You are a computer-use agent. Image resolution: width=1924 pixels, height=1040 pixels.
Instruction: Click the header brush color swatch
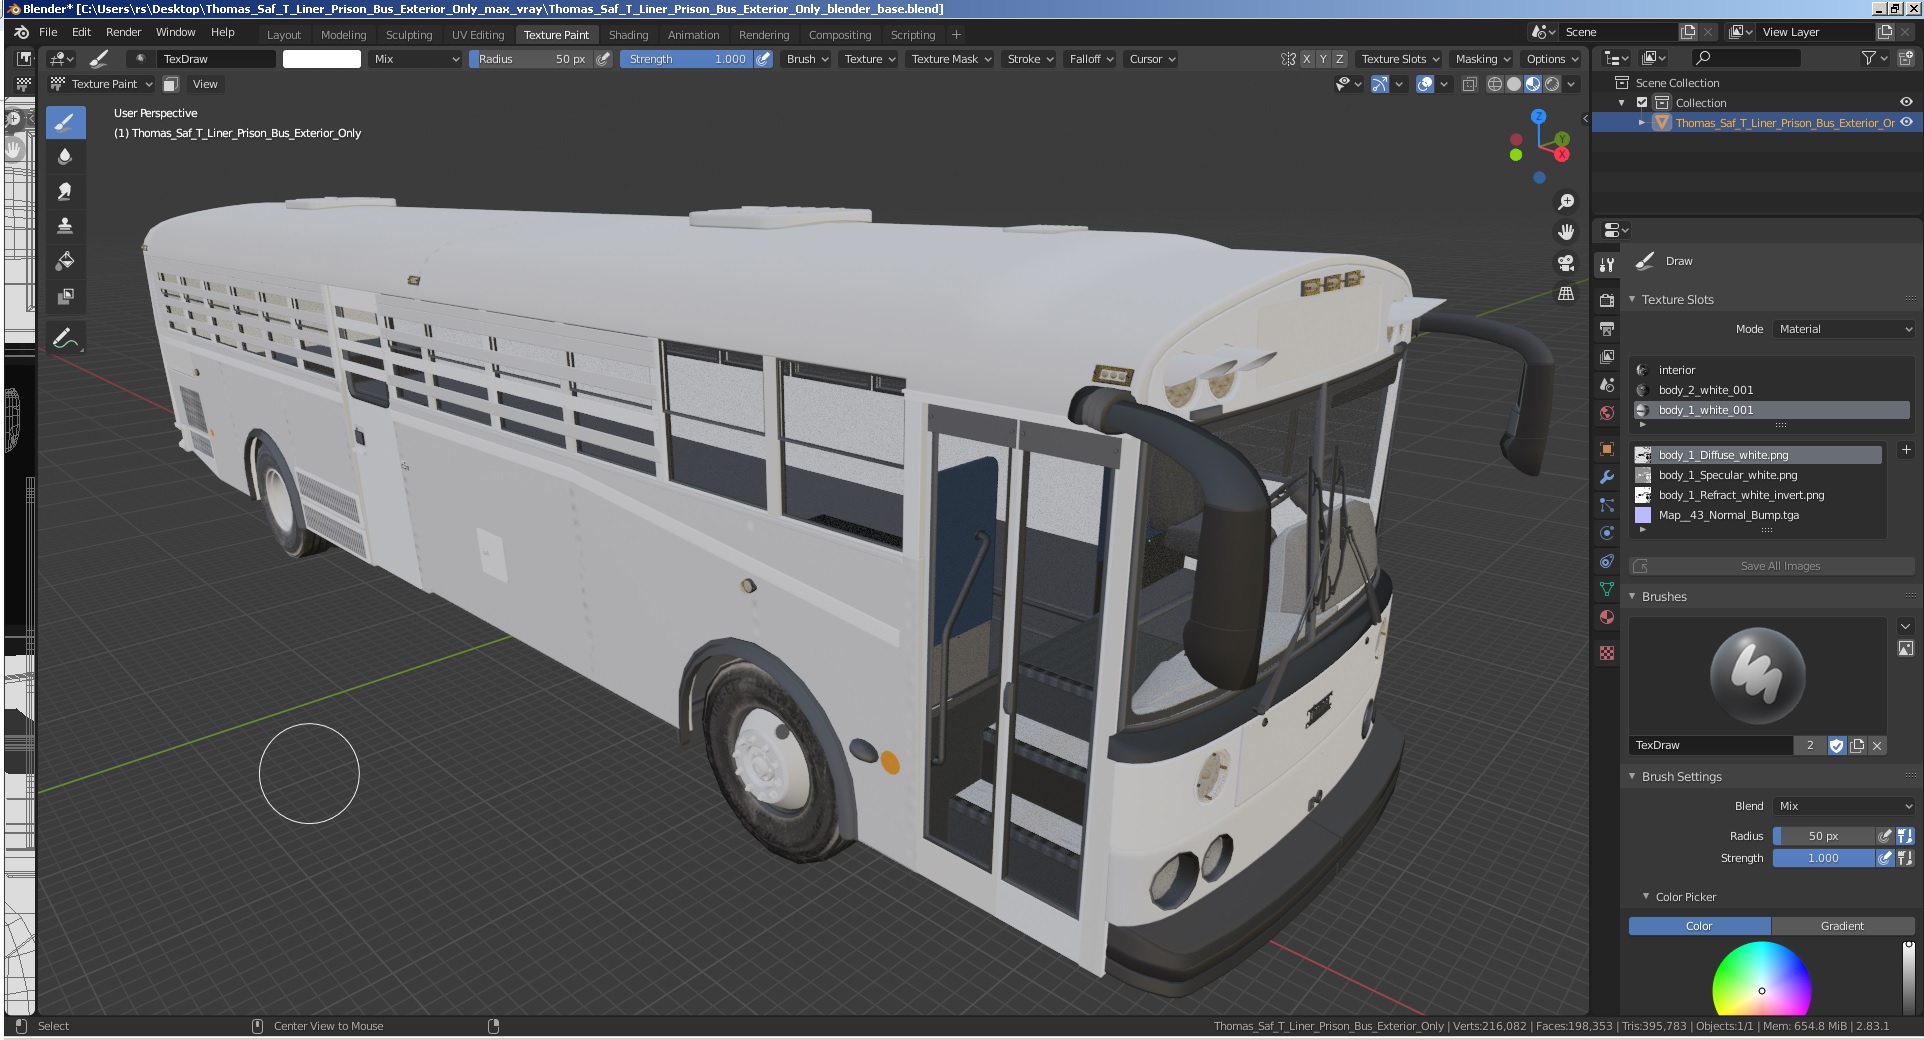coord(322,59)
